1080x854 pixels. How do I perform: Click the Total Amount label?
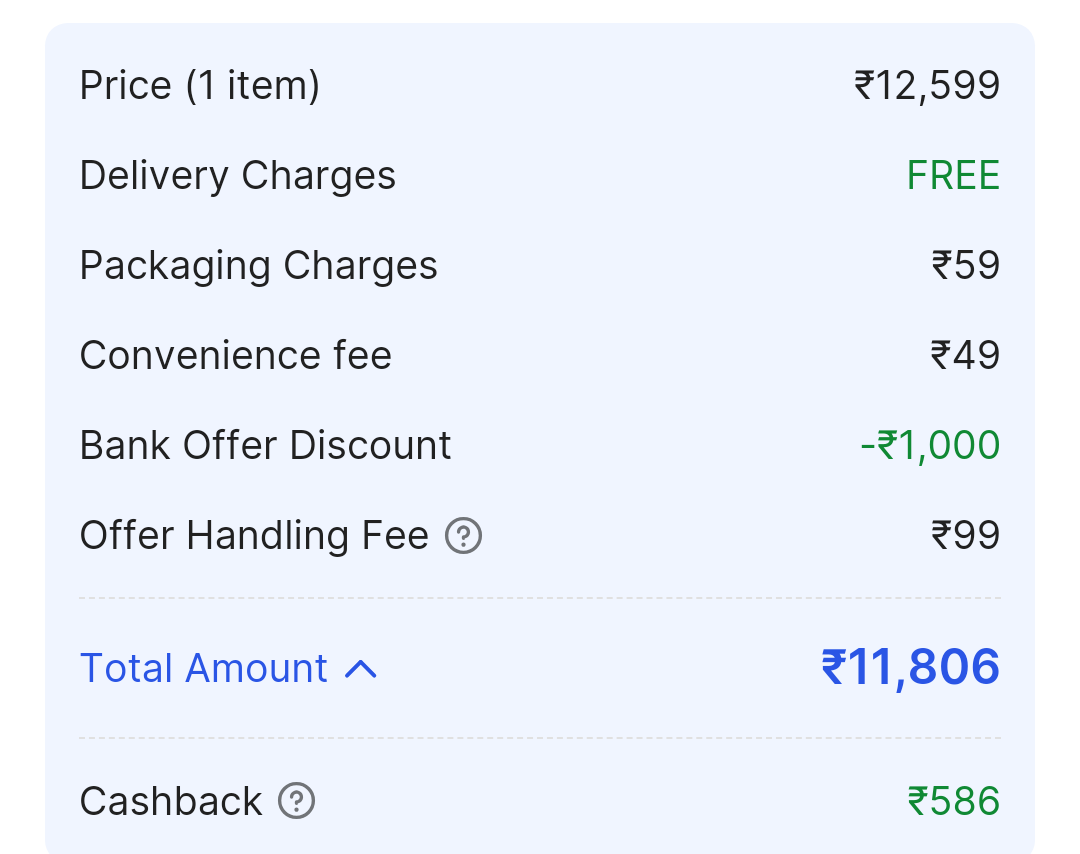tap(204, 668)
